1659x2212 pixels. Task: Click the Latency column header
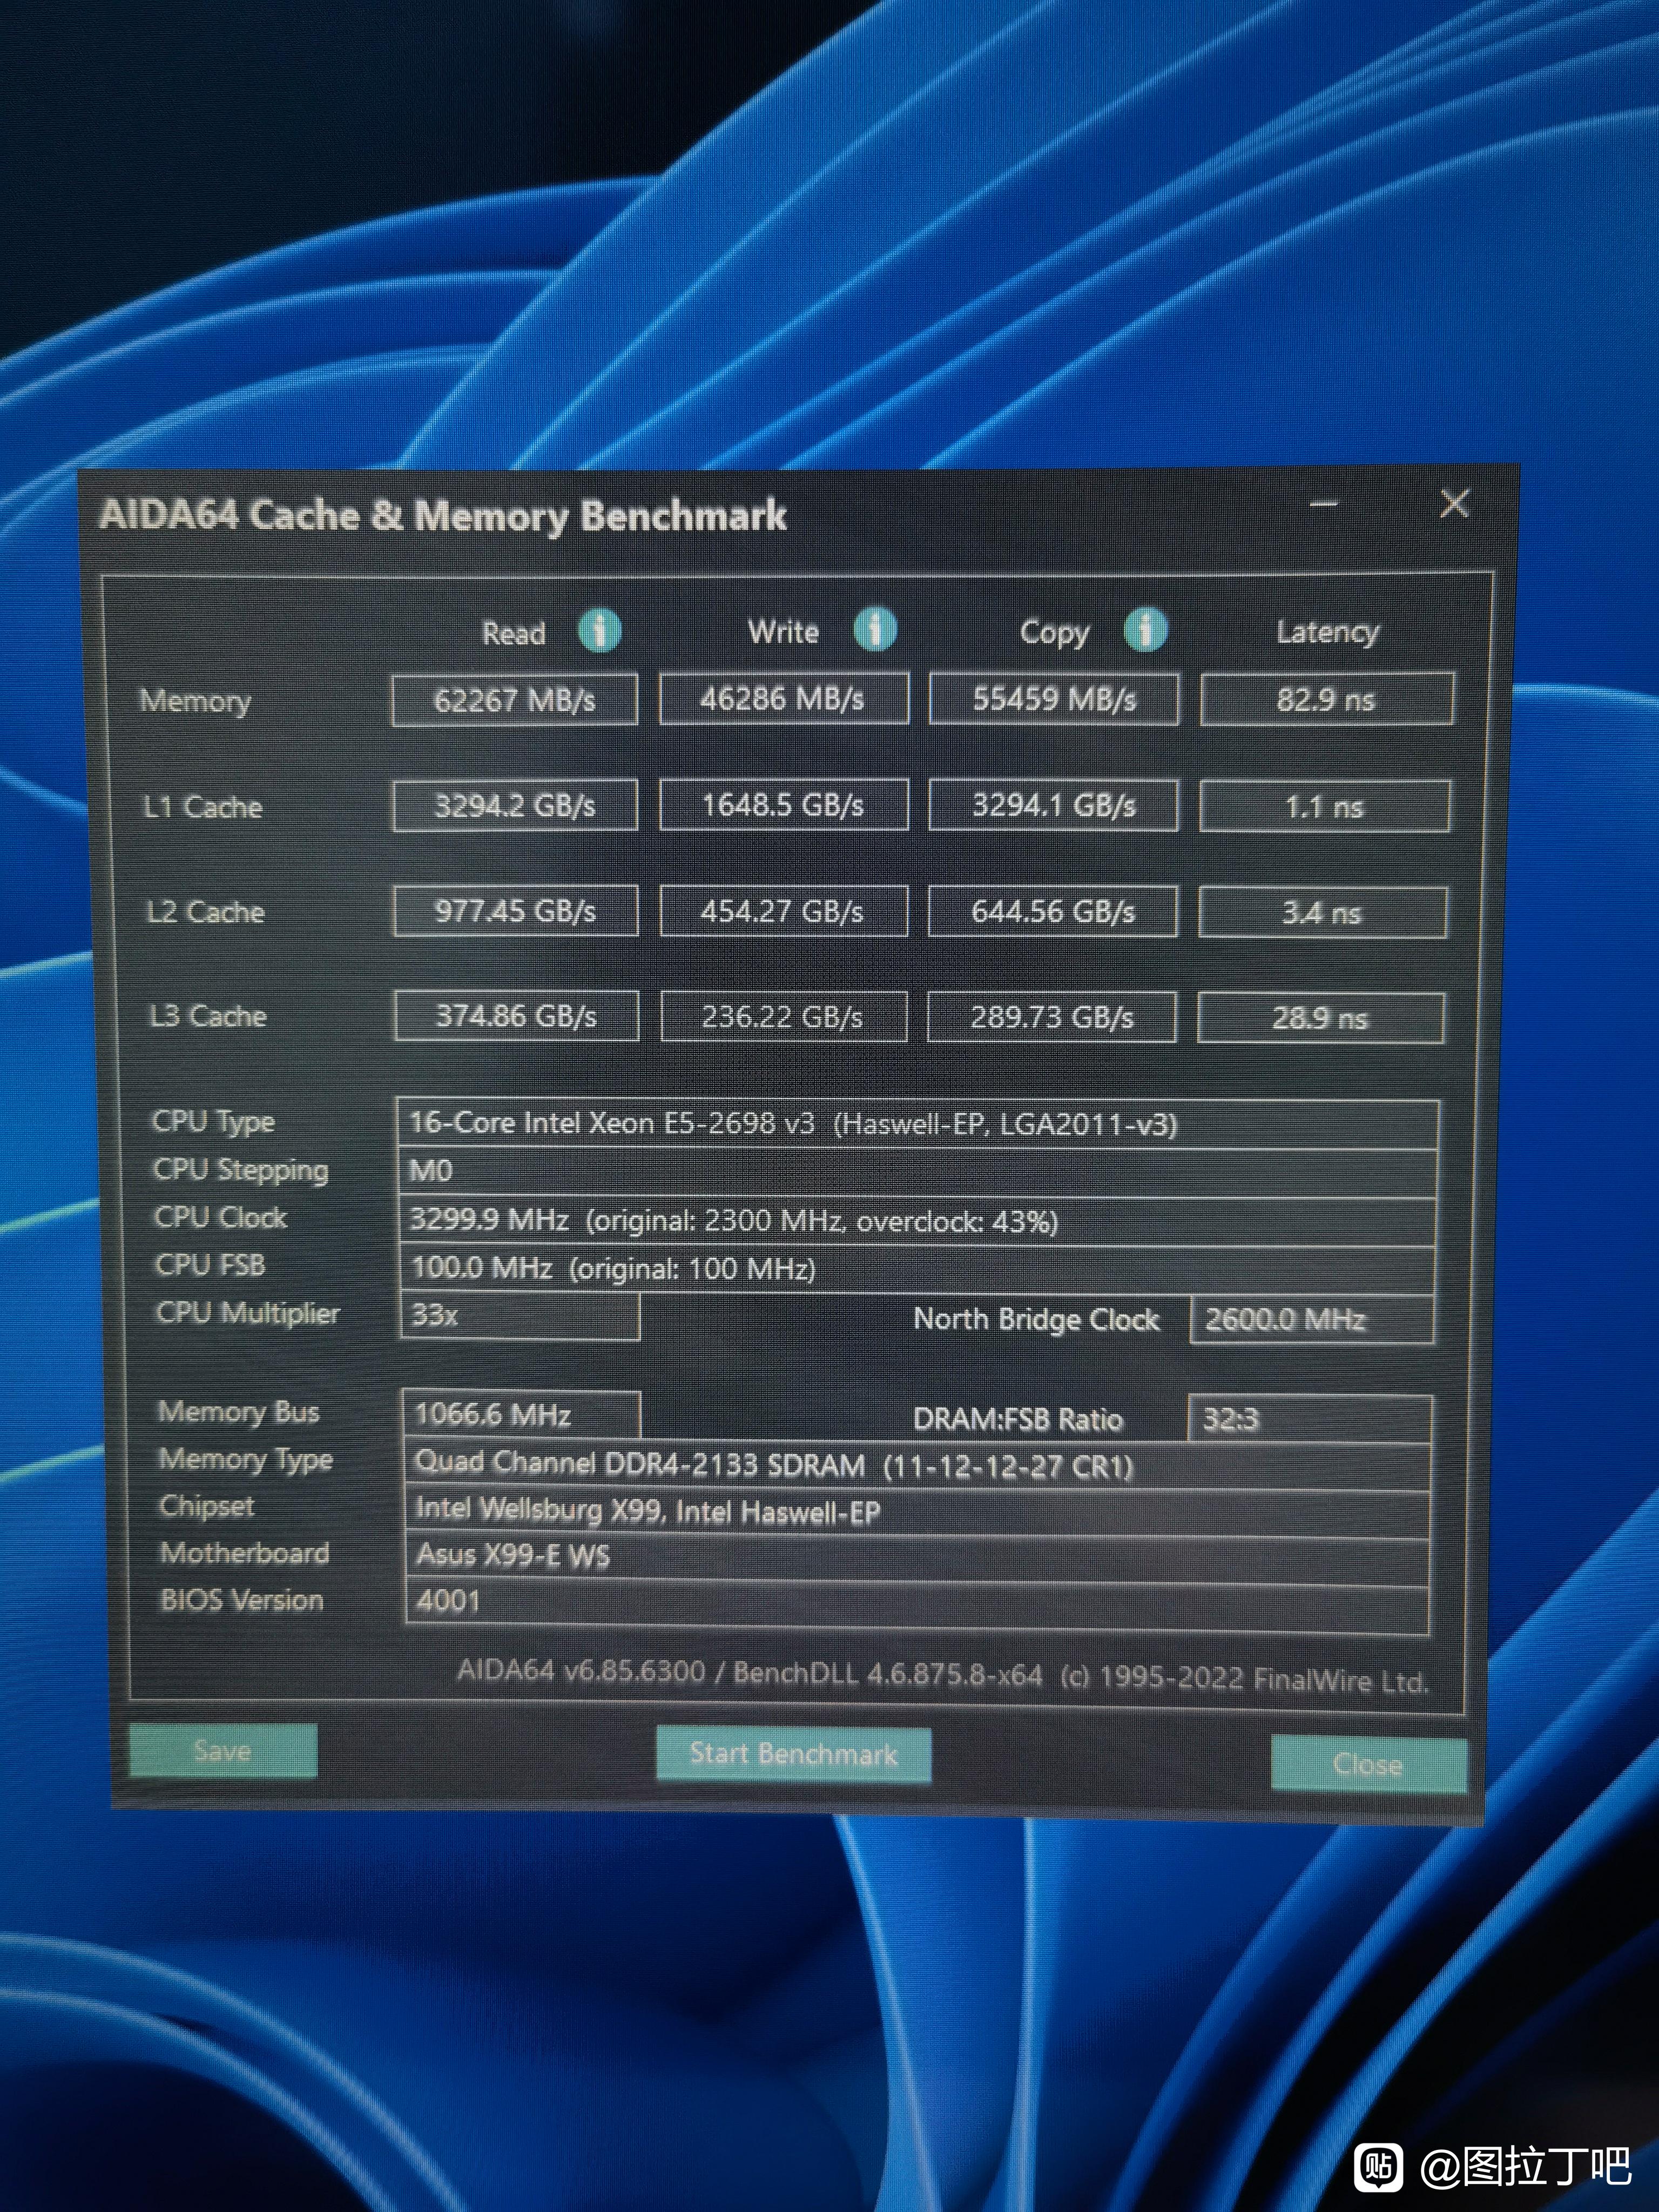pos(1327,633)
